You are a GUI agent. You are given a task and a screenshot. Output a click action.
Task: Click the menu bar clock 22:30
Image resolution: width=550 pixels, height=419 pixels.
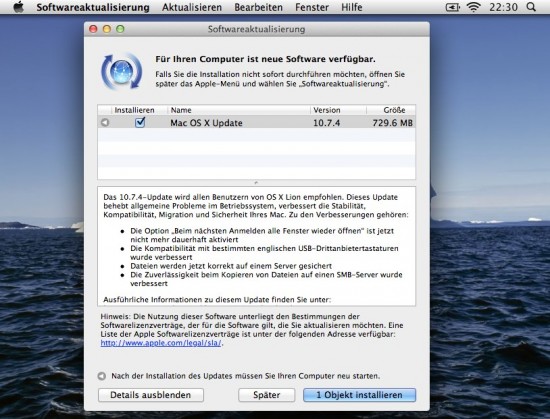(x=503, y=7)
